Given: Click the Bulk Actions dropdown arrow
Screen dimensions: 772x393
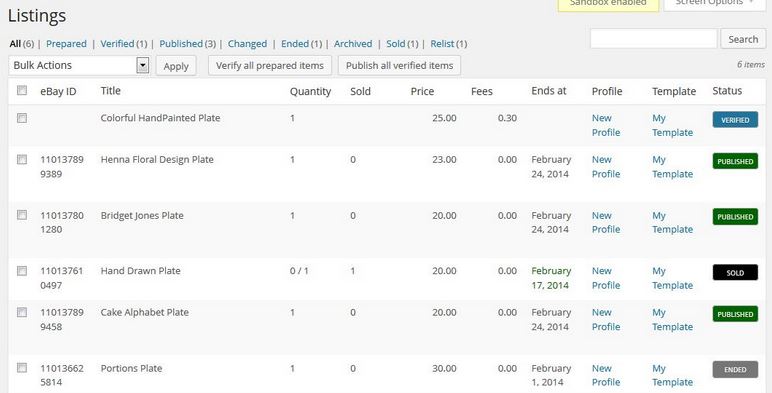Looking at the screenshot, I should (142, 65).
